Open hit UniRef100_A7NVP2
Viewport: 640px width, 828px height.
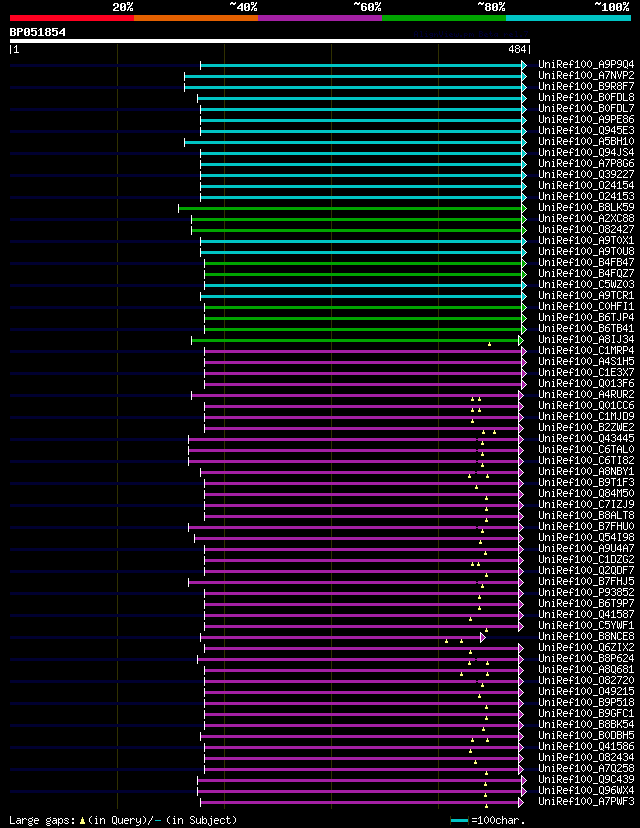[586, 76]
